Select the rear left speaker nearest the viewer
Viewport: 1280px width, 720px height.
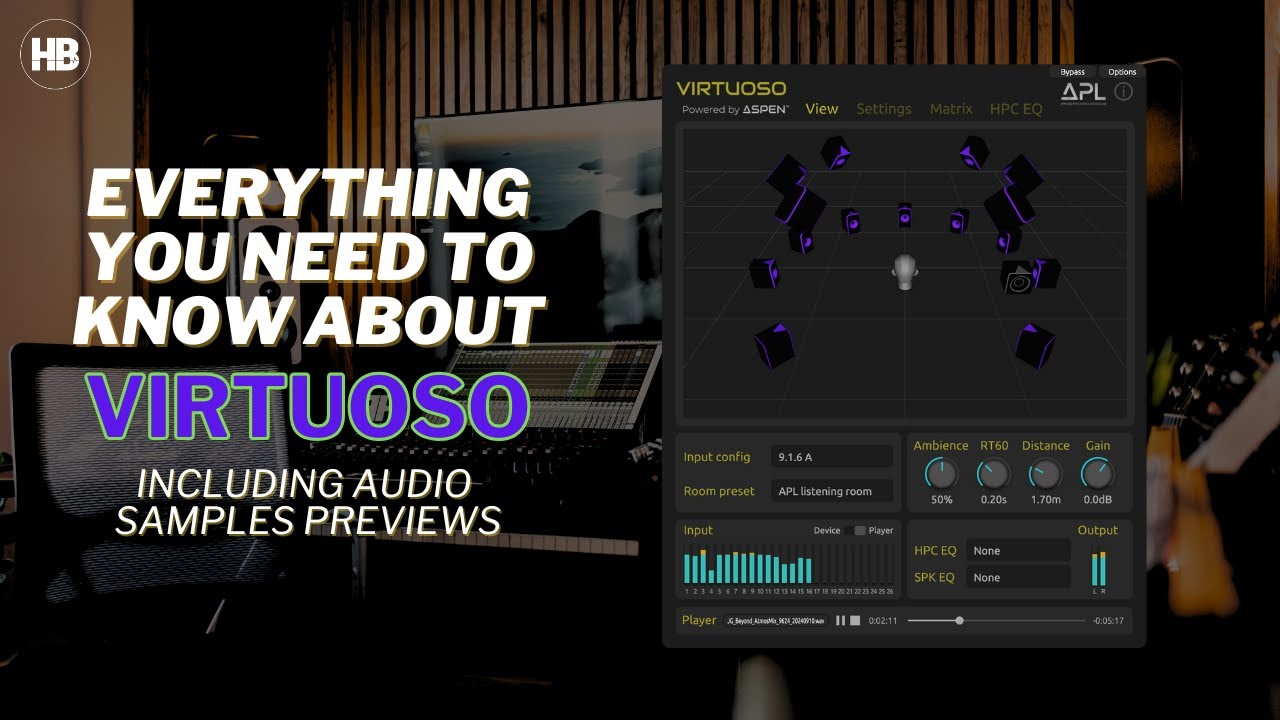774,345
